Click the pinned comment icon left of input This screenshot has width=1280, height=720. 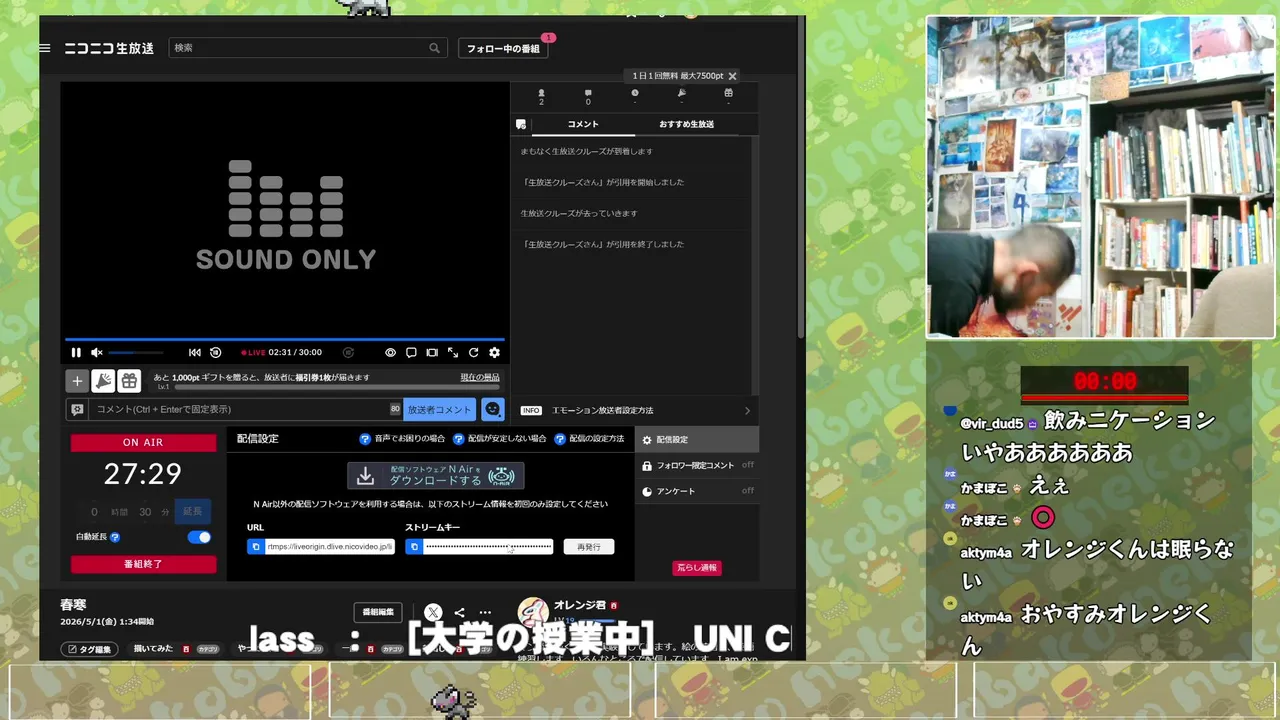(x=76, y=409)
